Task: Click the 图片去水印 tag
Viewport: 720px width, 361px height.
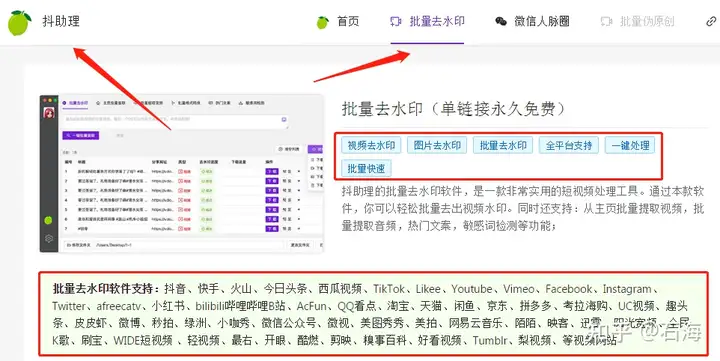Action: pyautogui.click(x=437, y=146)
